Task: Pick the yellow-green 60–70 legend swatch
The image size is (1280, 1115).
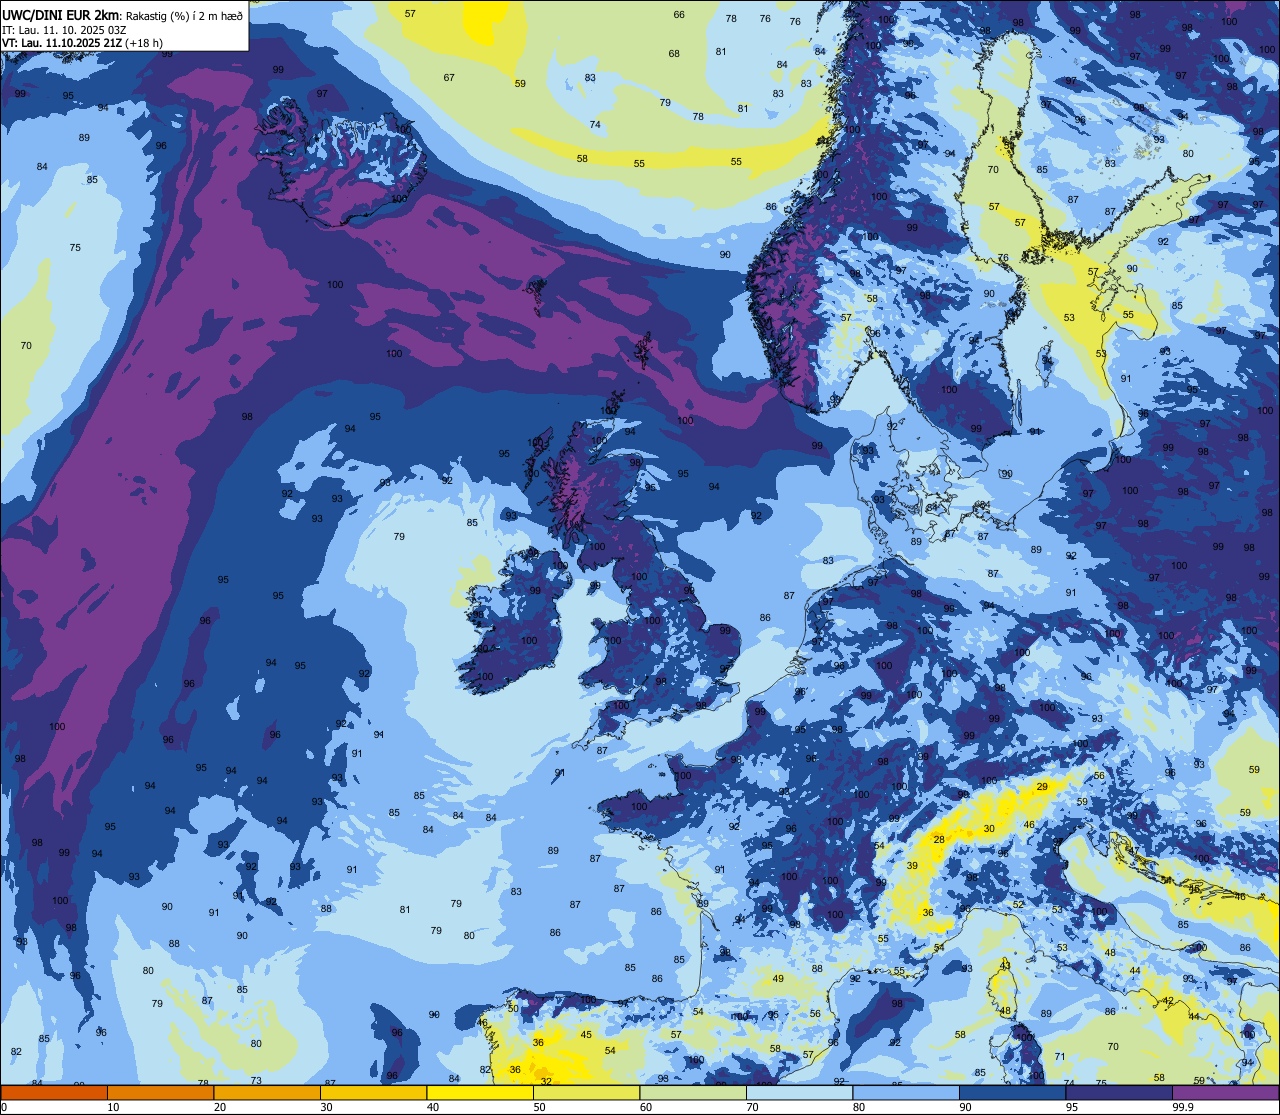Action: [693, 1093]
